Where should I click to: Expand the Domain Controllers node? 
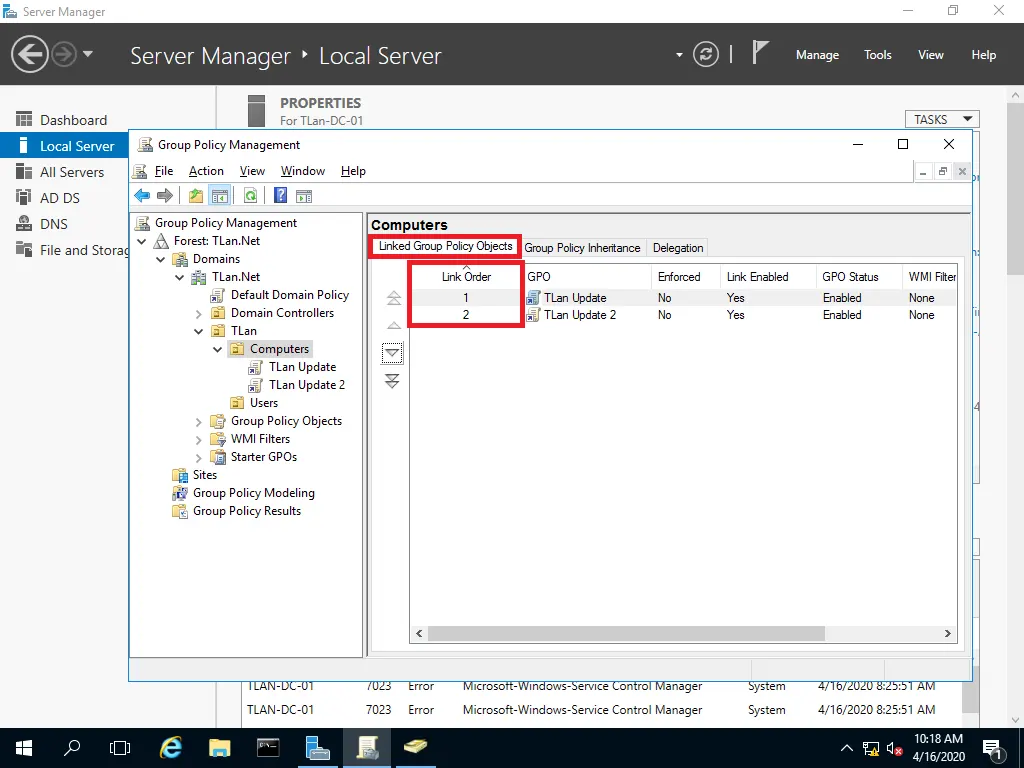[199, 313]
